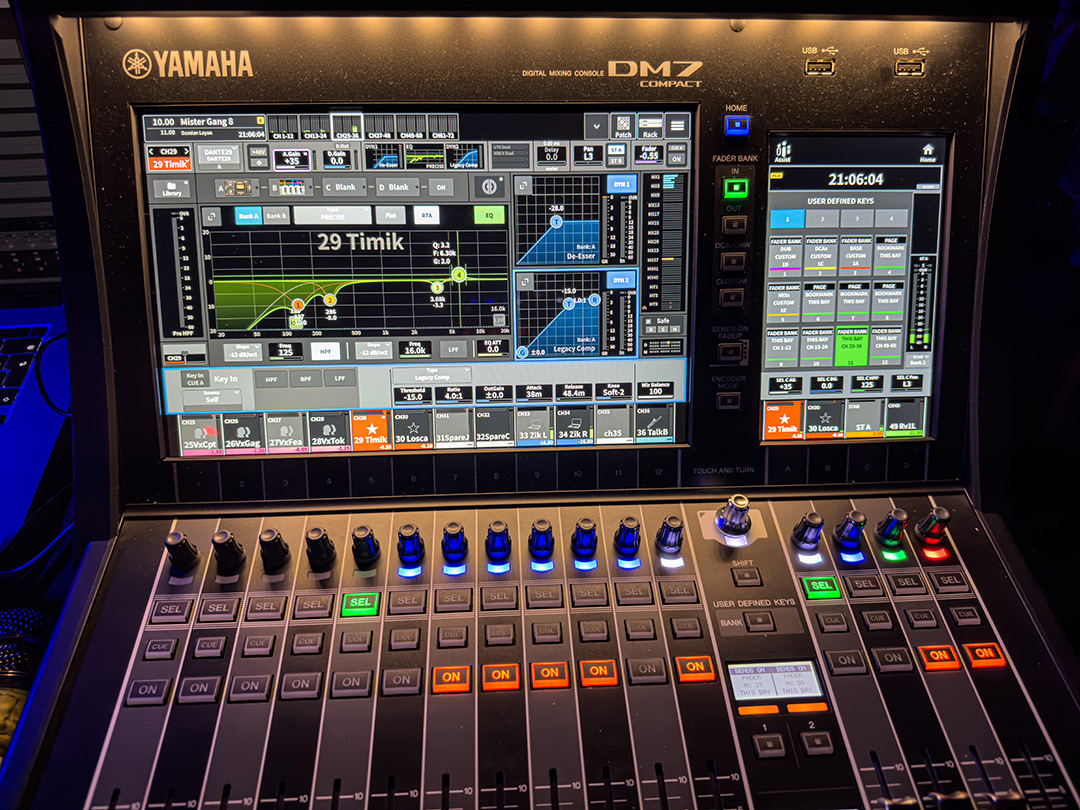The width and height of the screenshot is (1080, 810).
Task: Tap the Fader Bank CH 49-60 user key
Action: (x=886, y=346)
